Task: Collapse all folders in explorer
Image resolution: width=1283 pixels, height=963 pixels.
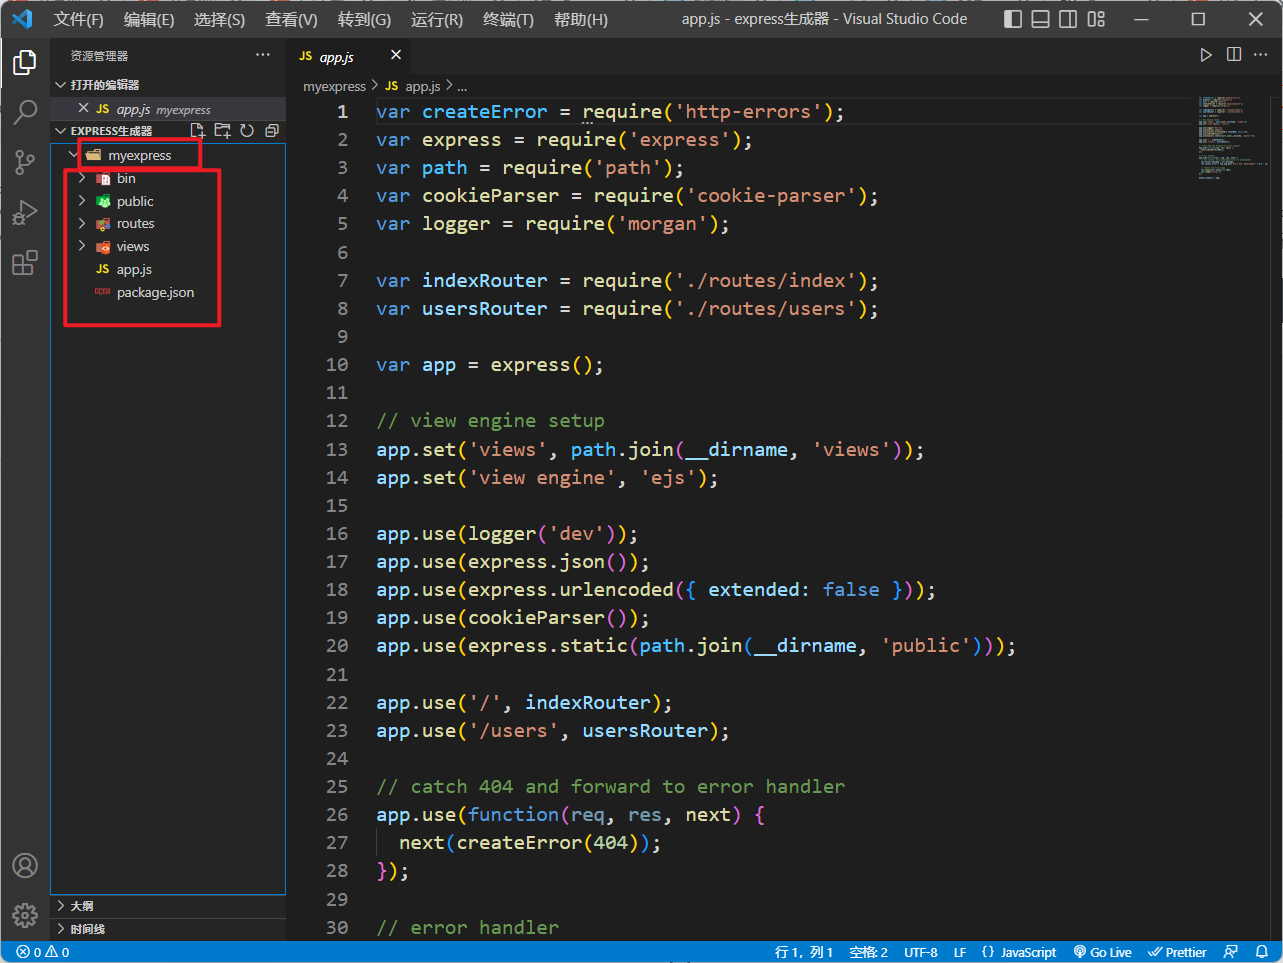Action: point(272,130)
